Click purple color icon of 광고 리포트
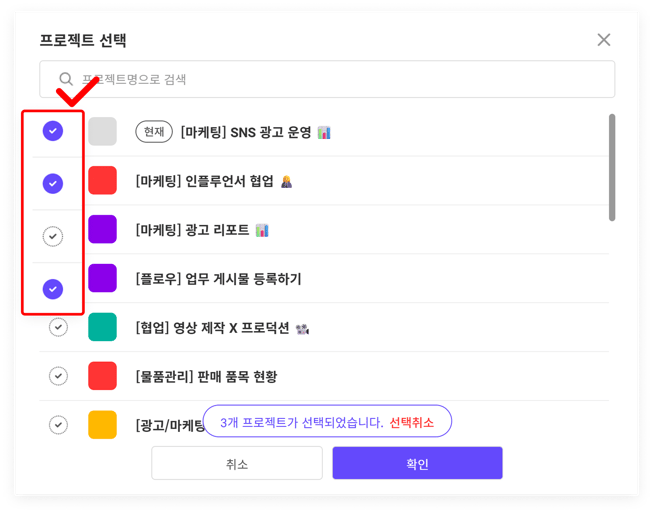This screenshot has height=513, width=653. click(x=102, y=230)
